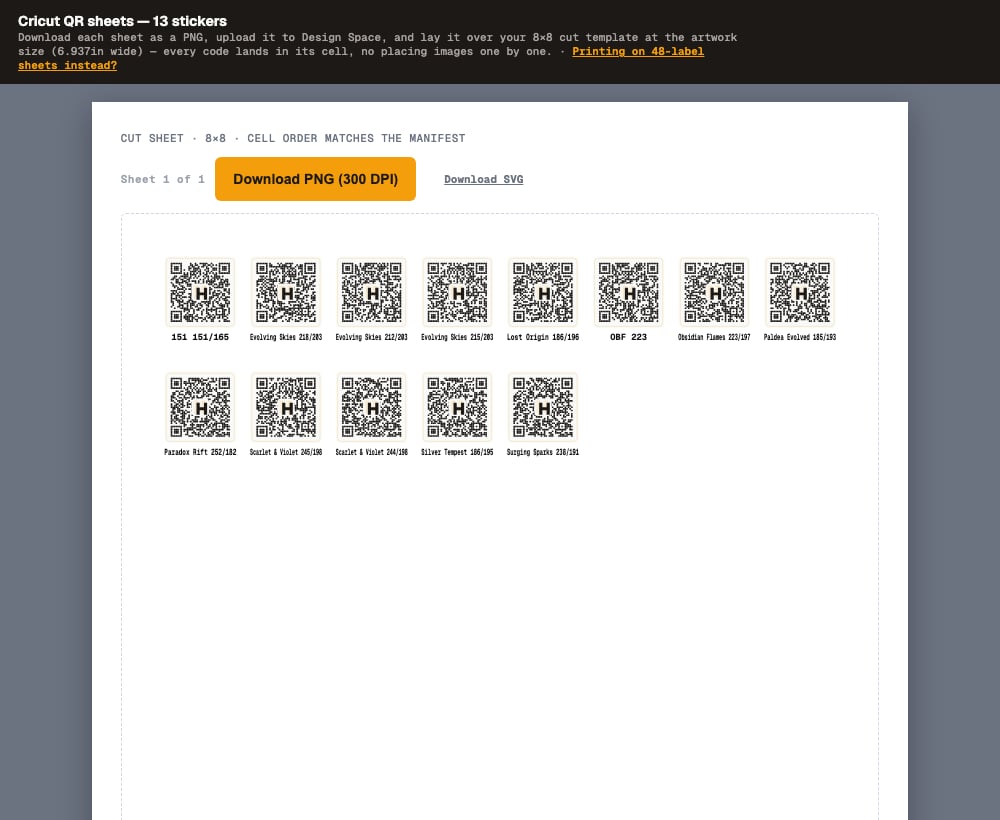The height and width of the screenshot is (820, 1000).
Task: Select the Surging Sparks 238/191 QR code
Action: (543, 407)
